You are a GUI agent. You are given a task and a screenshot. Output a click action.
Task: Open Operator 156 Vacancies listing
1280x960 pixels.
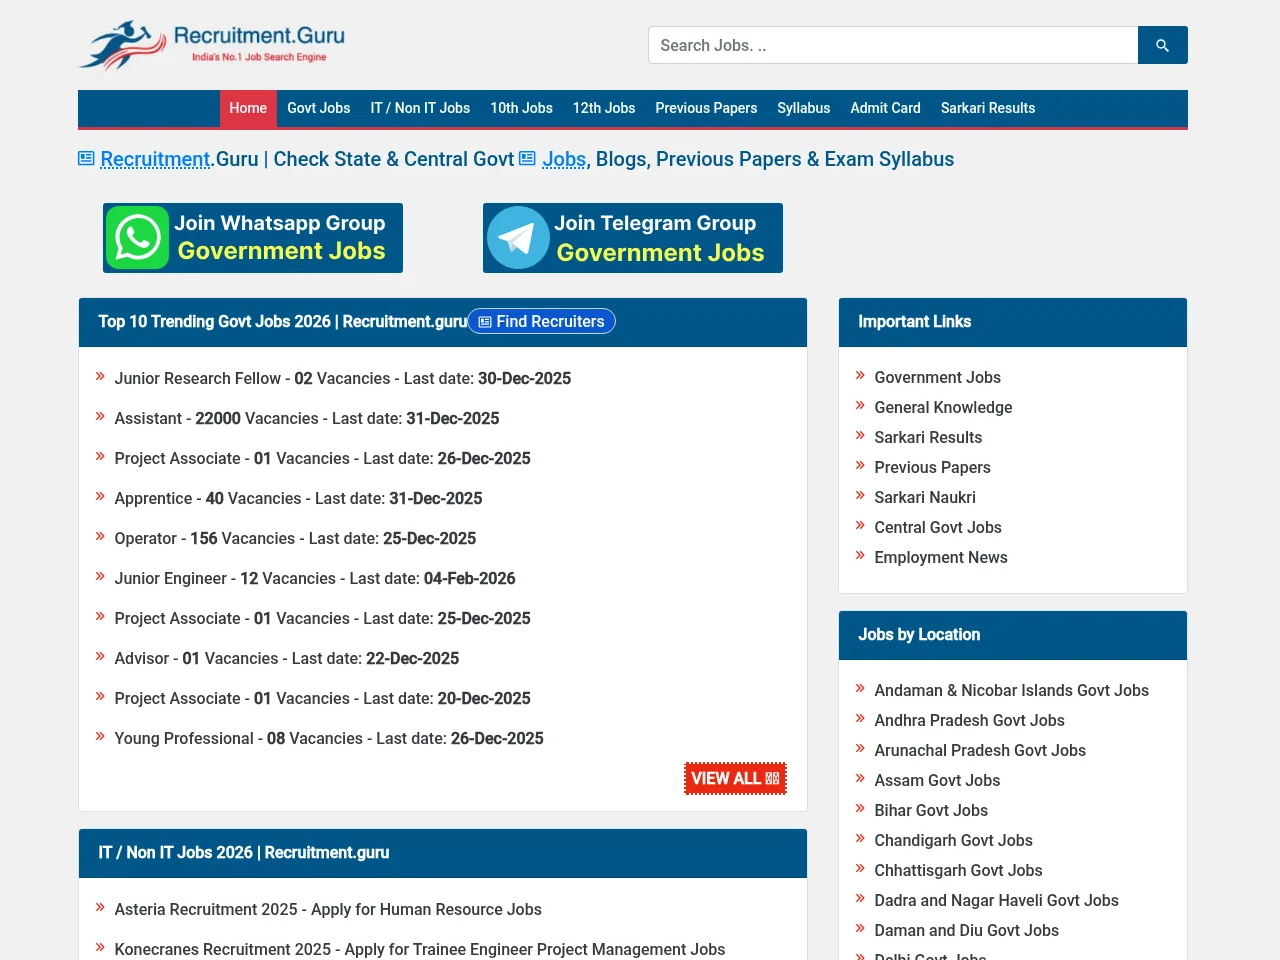[295, 538]
